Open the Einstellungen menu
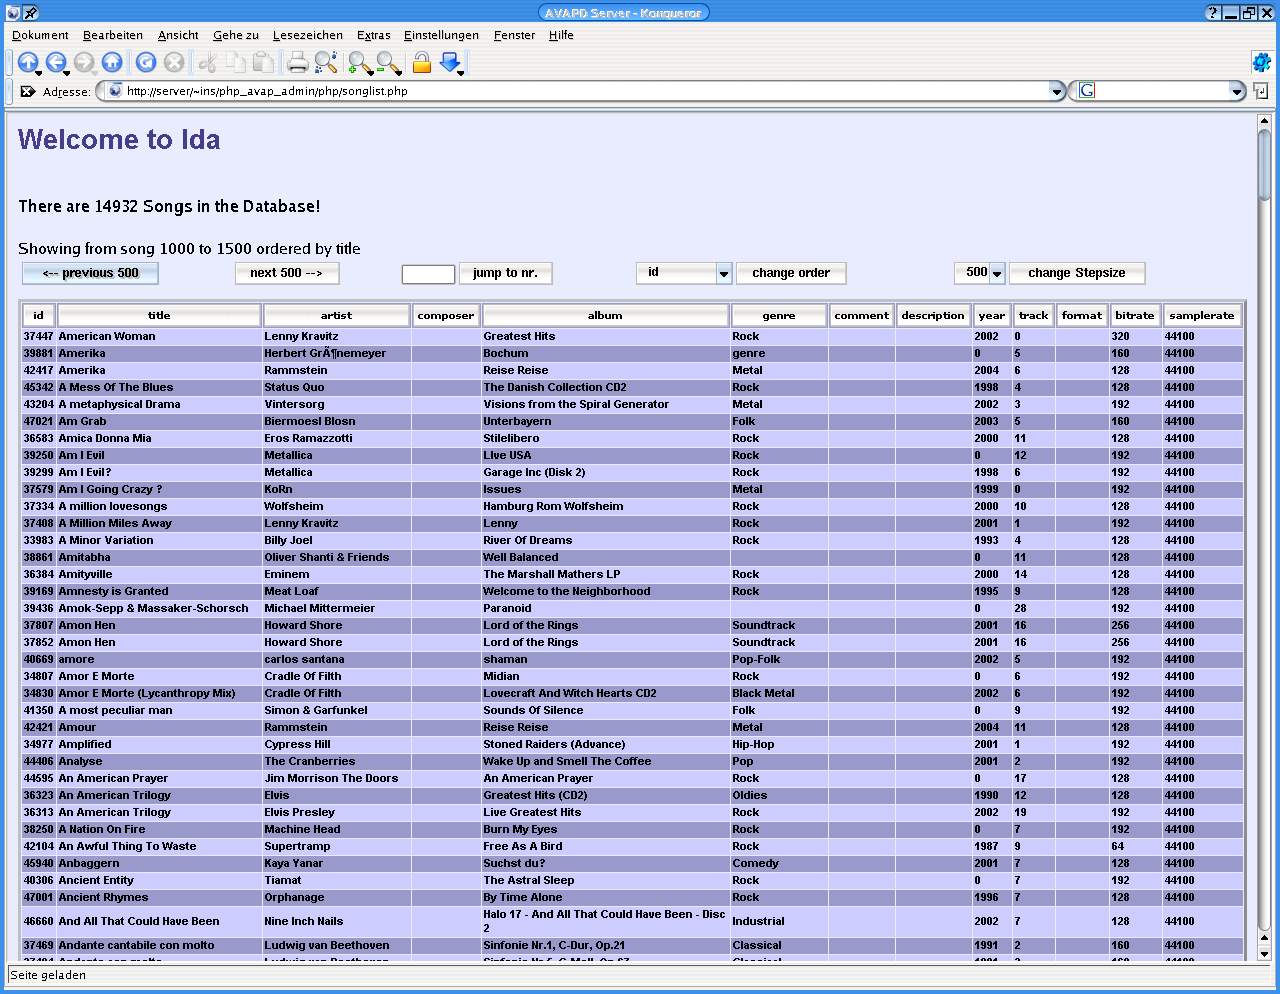 (441, 35)
